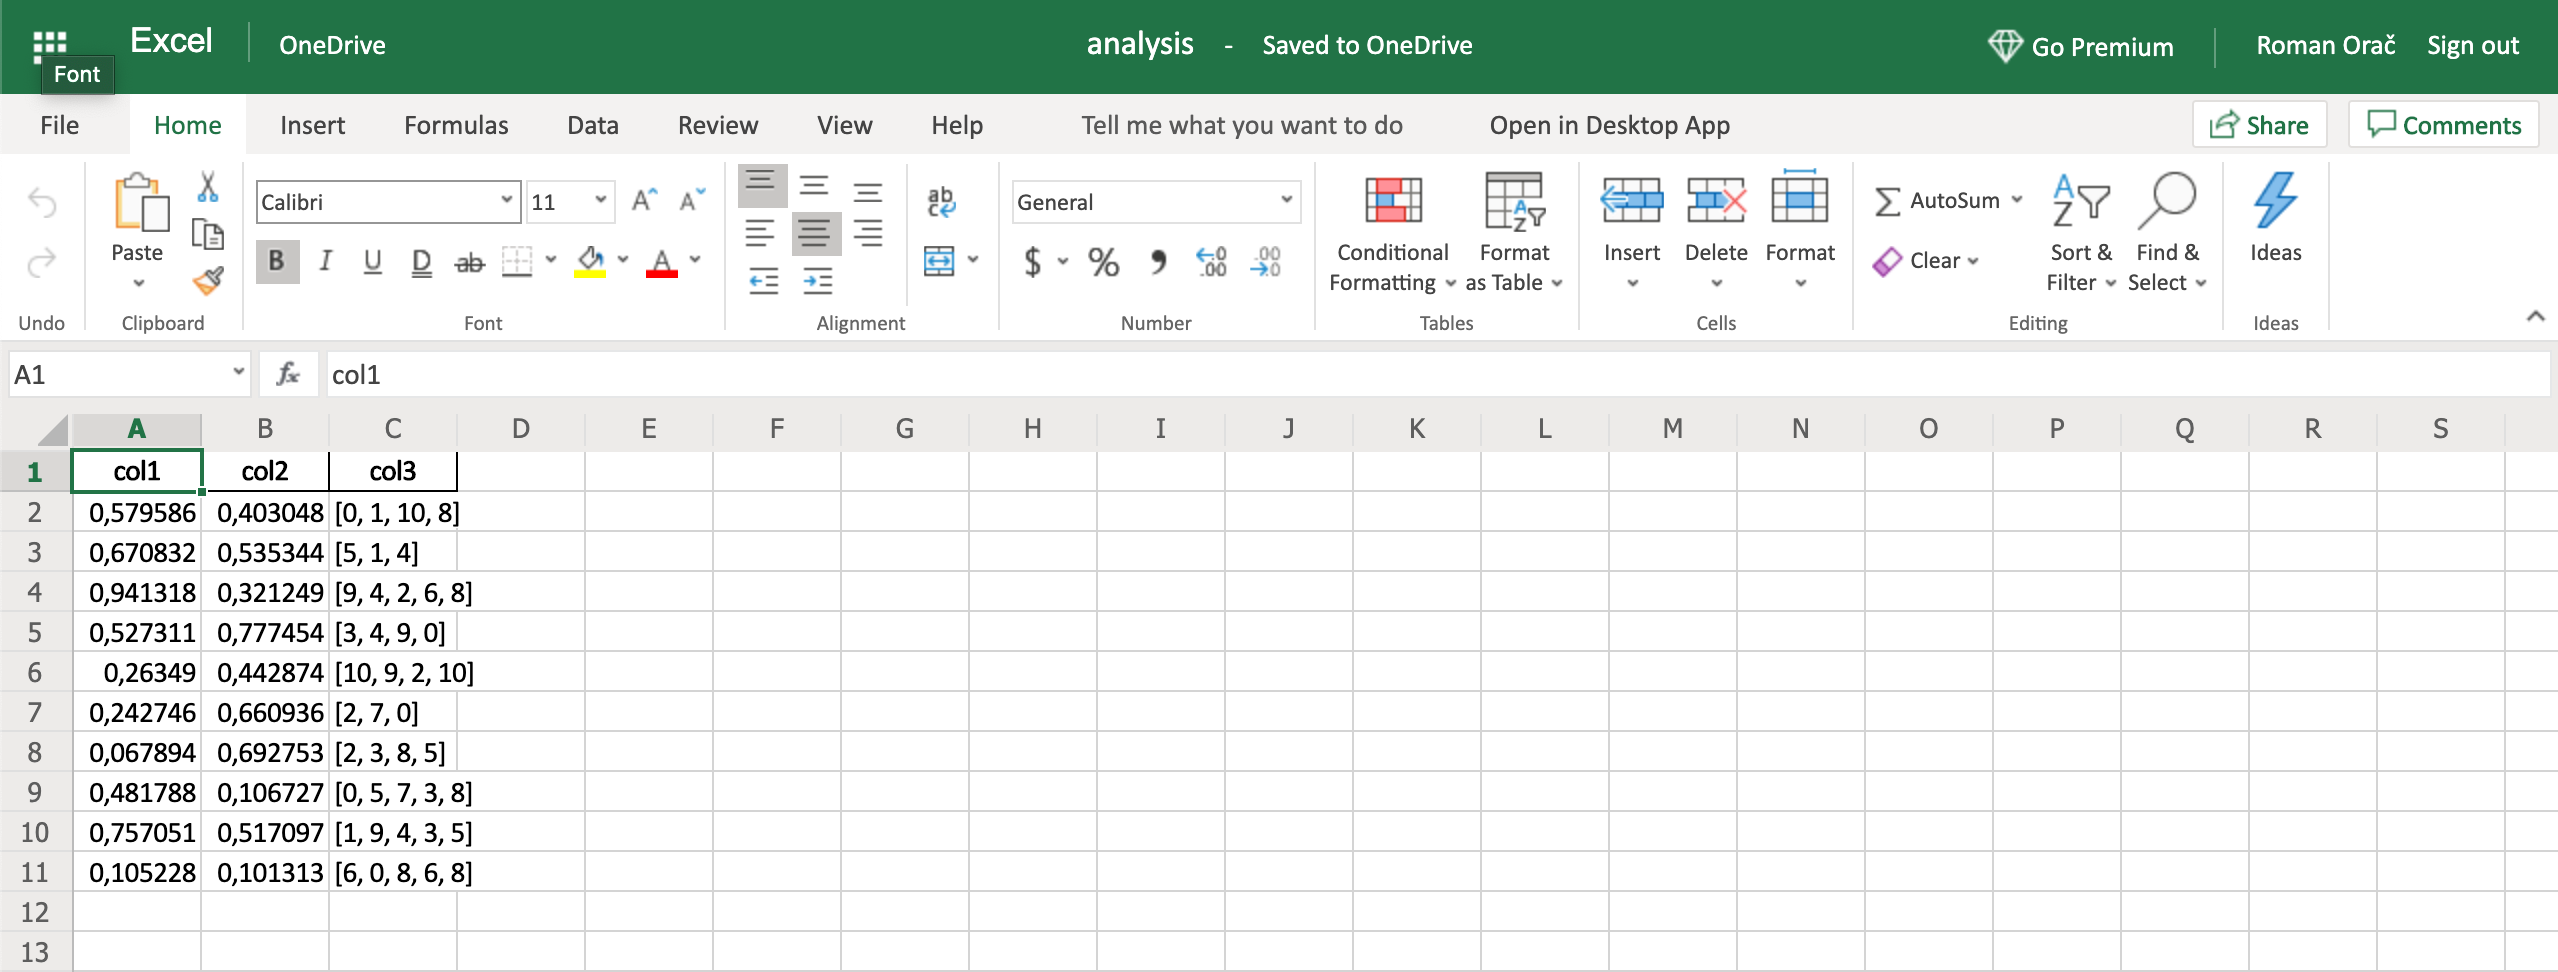Apply percent style to the cell
This screenshot has height=972, width=2558.
tap(1103, 262)
